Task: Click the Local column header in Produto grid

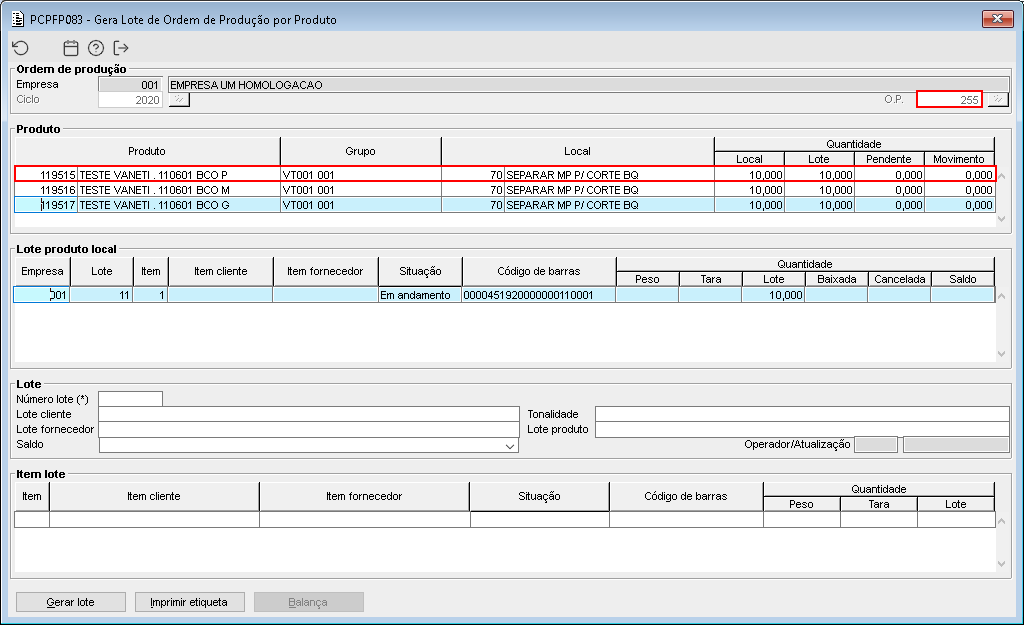Action: [577, 151]
